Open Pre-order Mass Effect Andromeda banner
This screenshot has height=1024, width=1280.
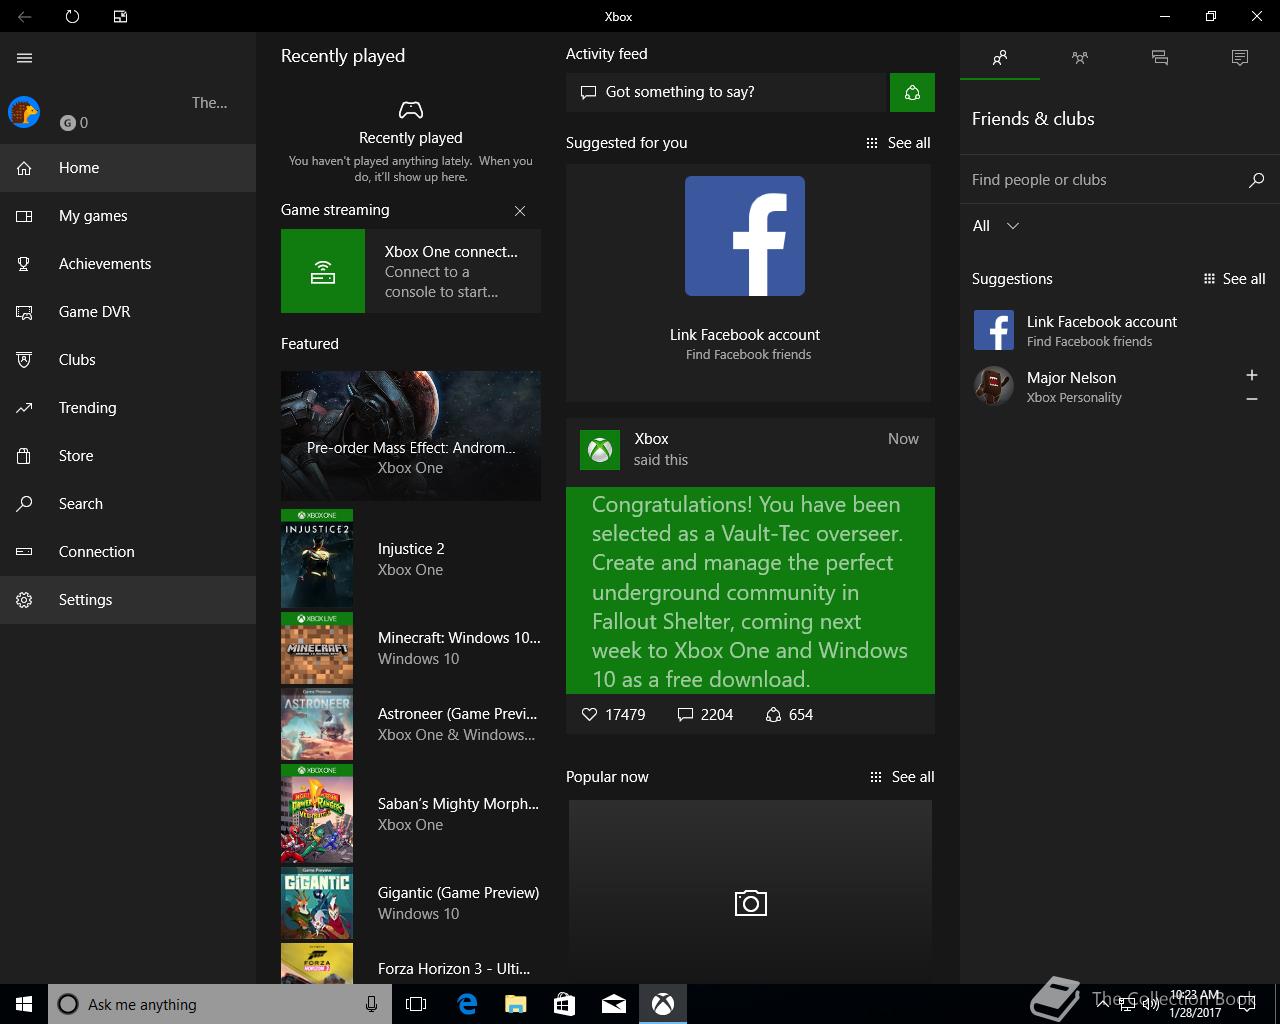411,436
